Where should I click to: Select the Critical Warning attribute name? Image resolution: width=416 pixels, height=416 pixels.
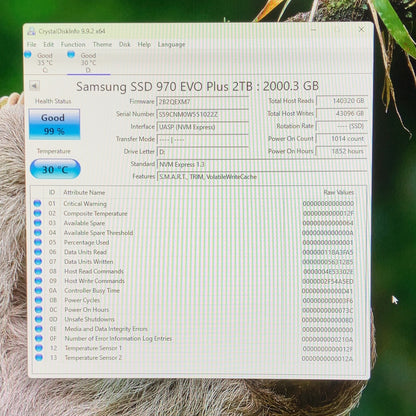[x=85, y=203]
